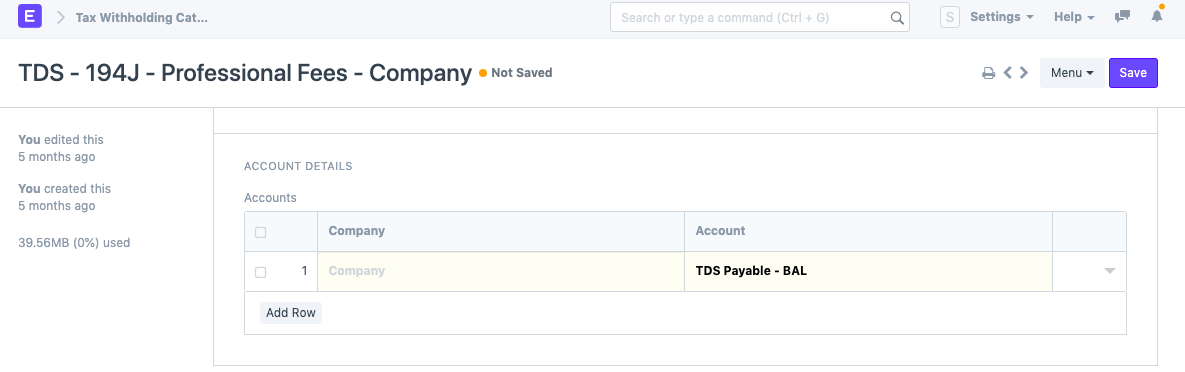Go to previous document arrow
The image size is (1185, 372).
1007,73
